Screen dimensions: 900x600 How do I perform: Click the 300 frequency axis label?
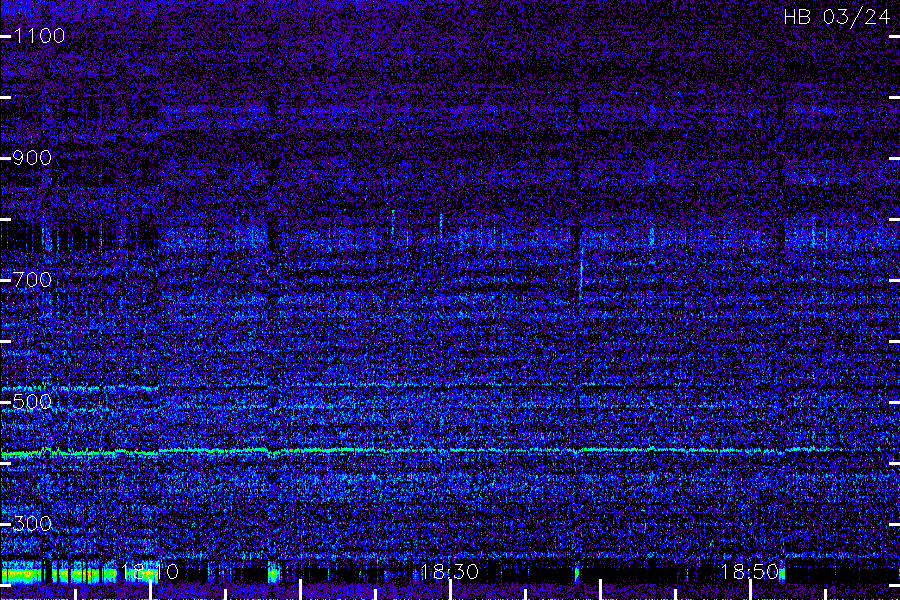[x=32, y=524]
